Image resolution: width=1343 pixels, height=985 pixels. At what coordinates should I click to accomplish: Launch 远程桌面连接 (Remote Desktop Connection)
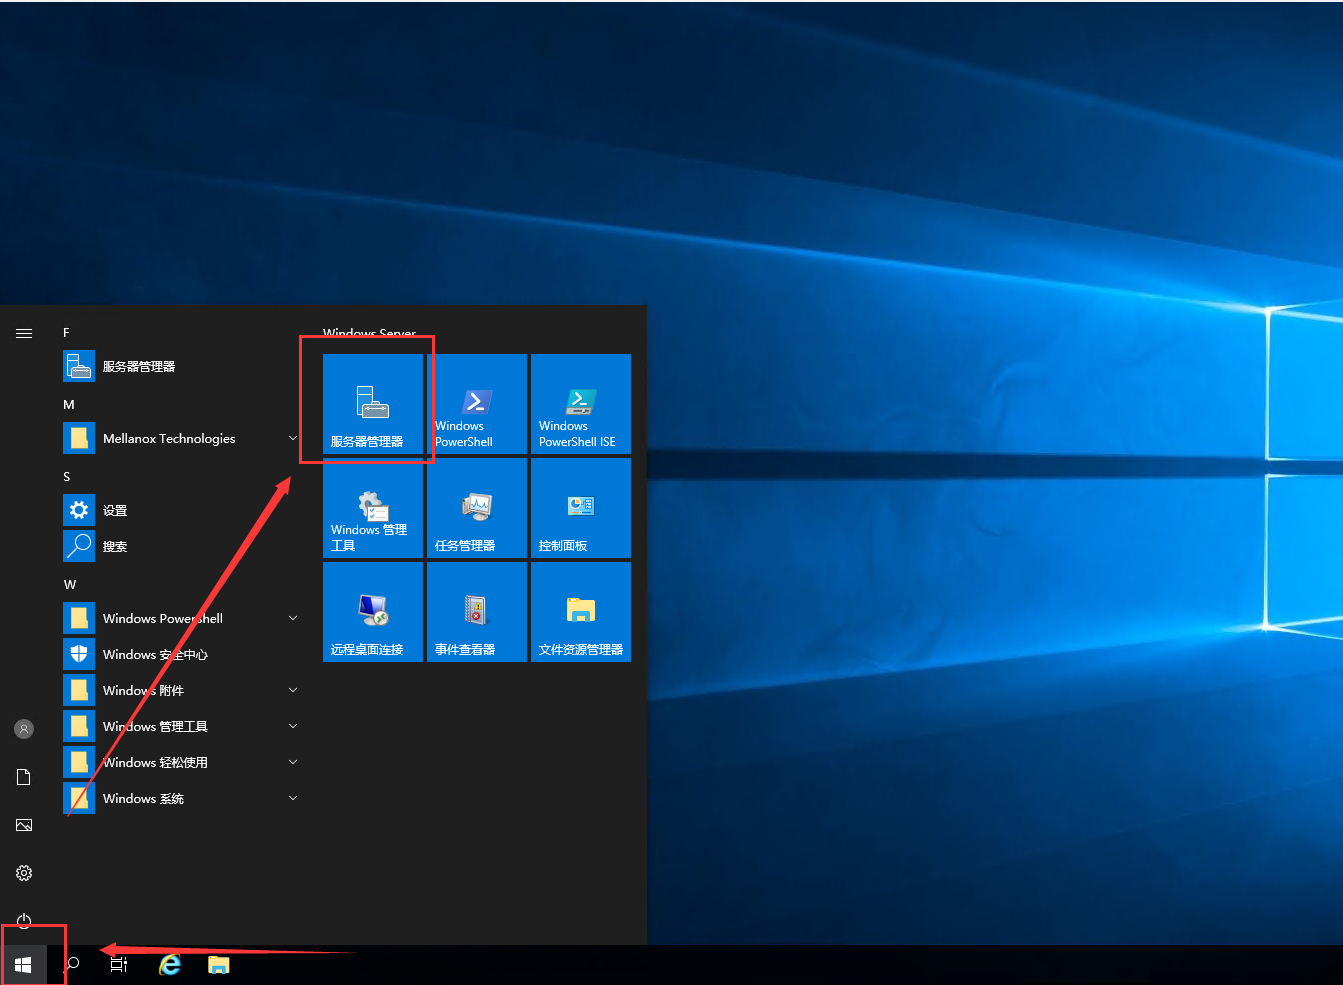[372, 611]
